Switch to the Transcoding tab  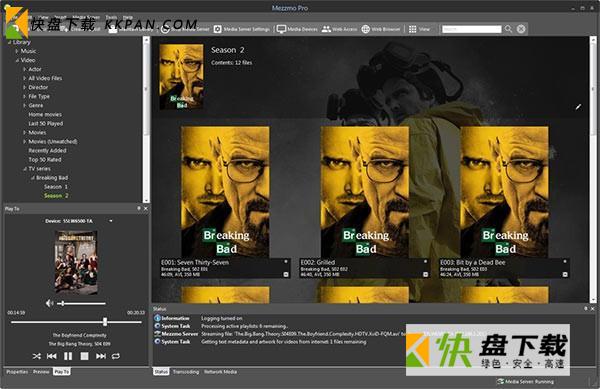186,372
